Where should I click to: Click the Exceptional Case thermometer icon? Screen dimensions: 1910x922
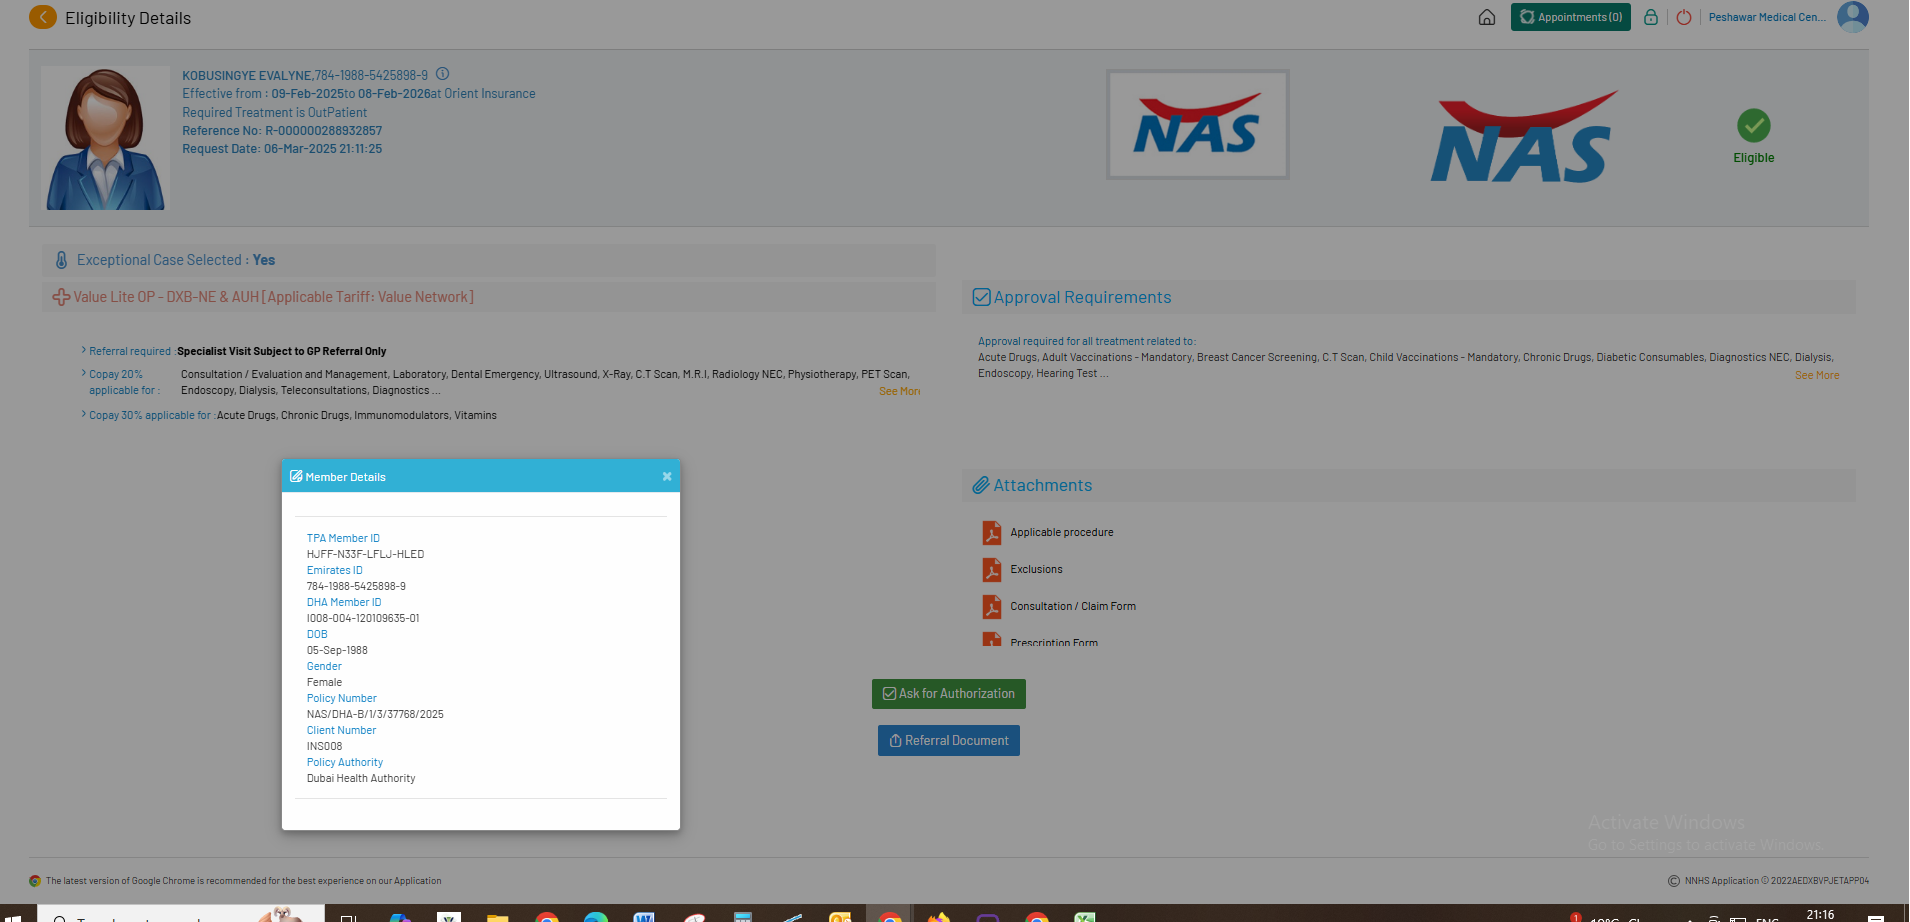61,260
